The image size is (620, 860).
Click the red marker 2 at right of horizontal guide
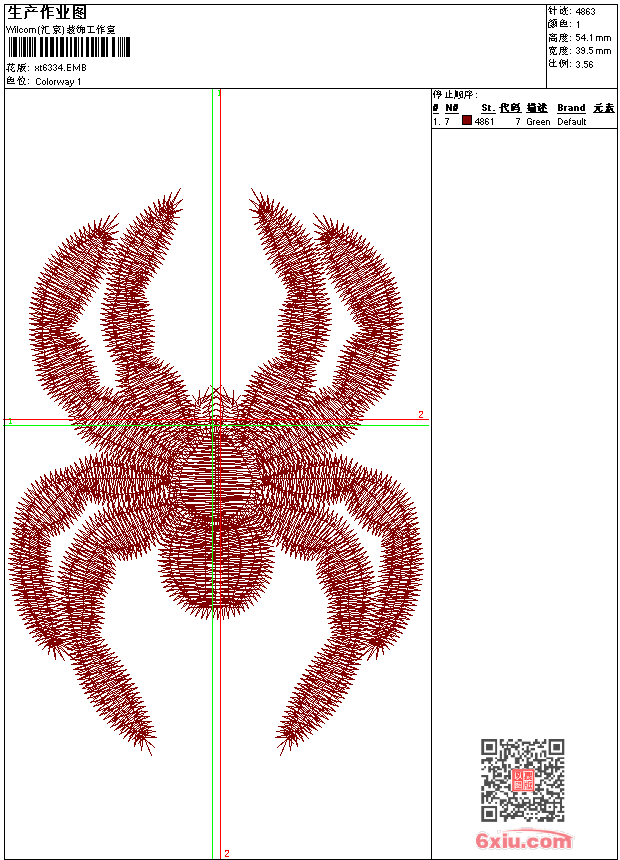[x=421, y=415]
